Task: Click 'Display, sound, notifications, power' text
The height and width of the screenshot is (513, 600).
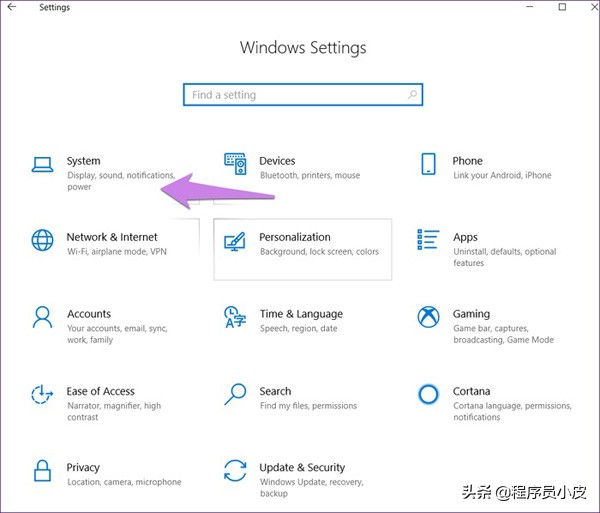Action: (x=121, y=181)
